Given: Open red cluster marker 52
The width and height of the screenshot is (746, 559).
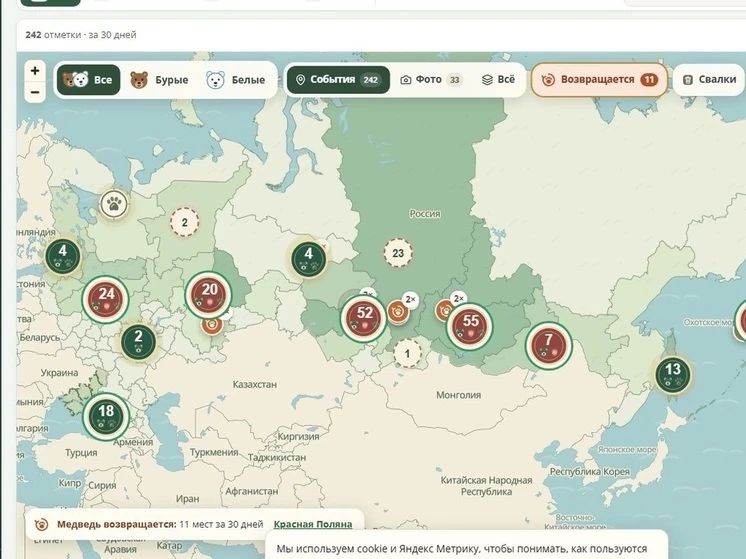Looking at the screenshot, I should 364,318.
